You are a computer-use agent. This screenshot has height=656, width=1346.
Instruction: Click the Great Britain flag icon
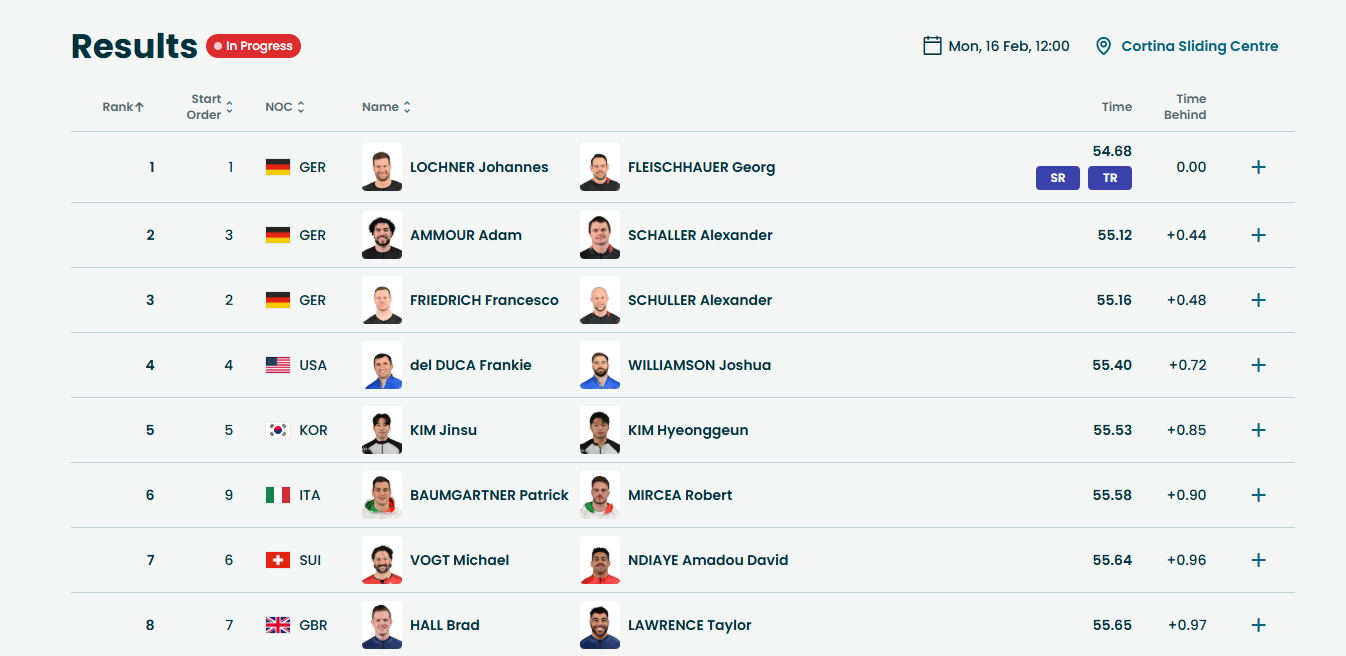277,625
